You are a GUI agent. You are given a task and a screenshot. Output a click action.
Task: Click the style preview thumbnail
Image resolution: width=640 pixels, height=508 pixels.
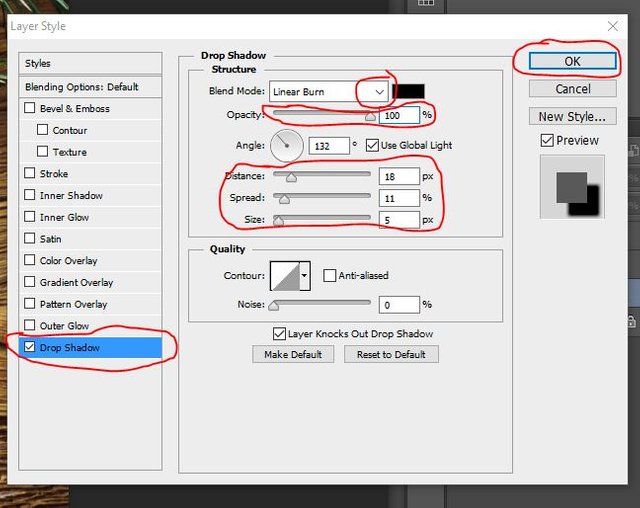point(572,187)
